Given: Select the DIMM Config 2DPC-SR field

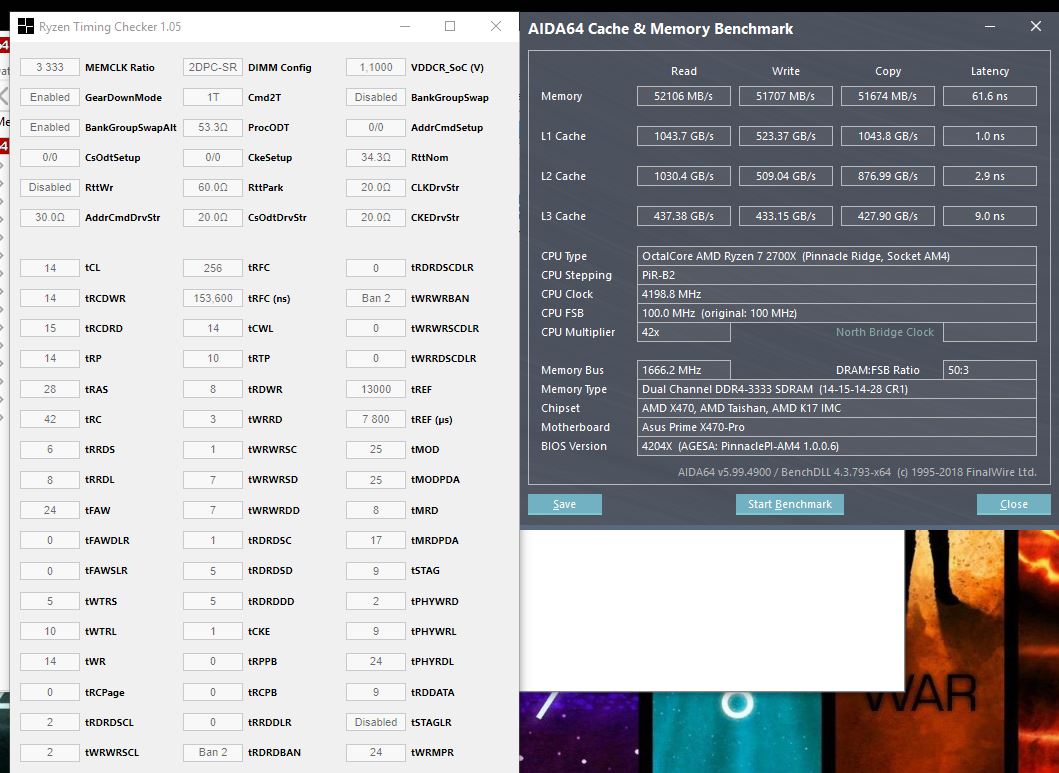Looking at the screenshot, I should coord(213,68).
